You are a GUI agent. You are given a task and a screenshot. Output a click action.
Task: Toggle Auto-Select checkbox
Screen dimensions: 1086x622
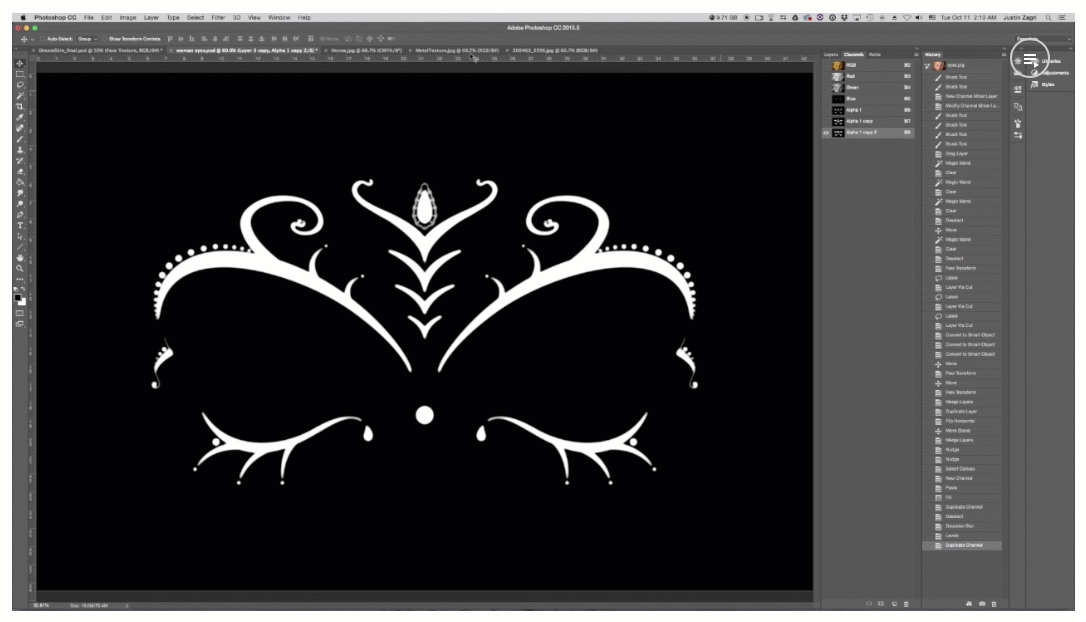coord(42,39)
